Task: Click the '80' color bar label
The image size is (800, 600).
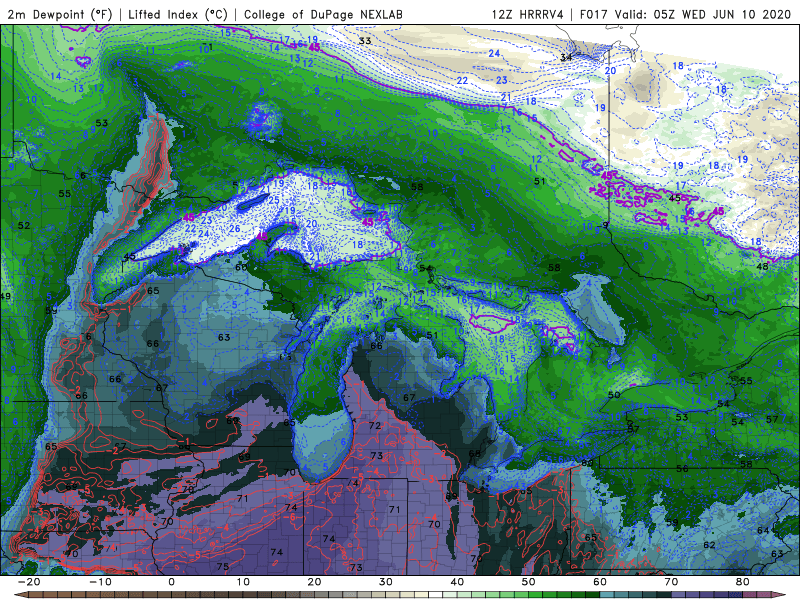Action: (743, 582)
